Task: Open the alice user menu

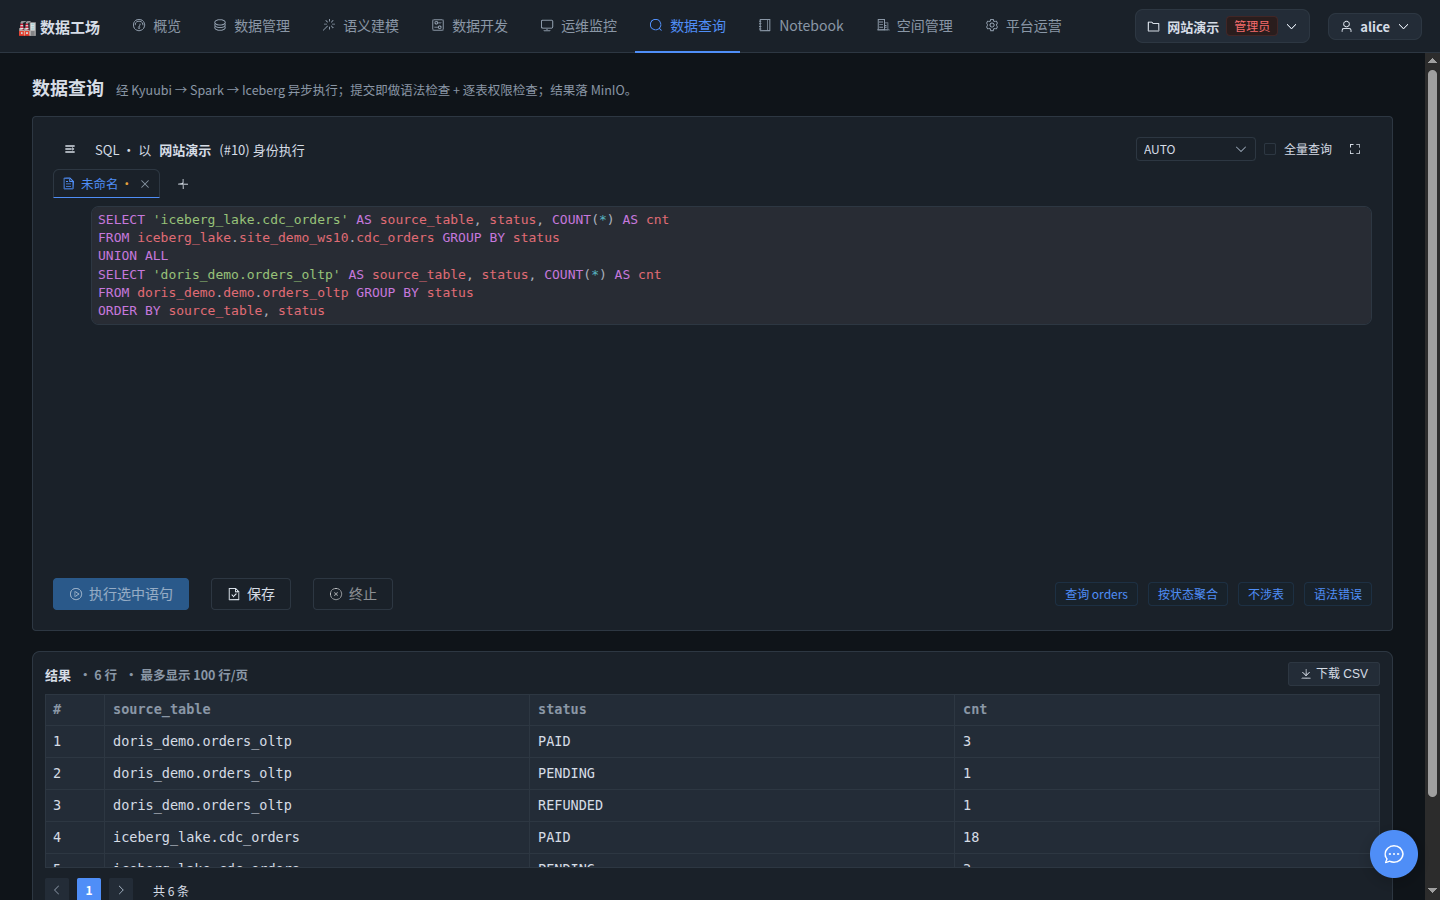Action: (x=1375, y=27)
